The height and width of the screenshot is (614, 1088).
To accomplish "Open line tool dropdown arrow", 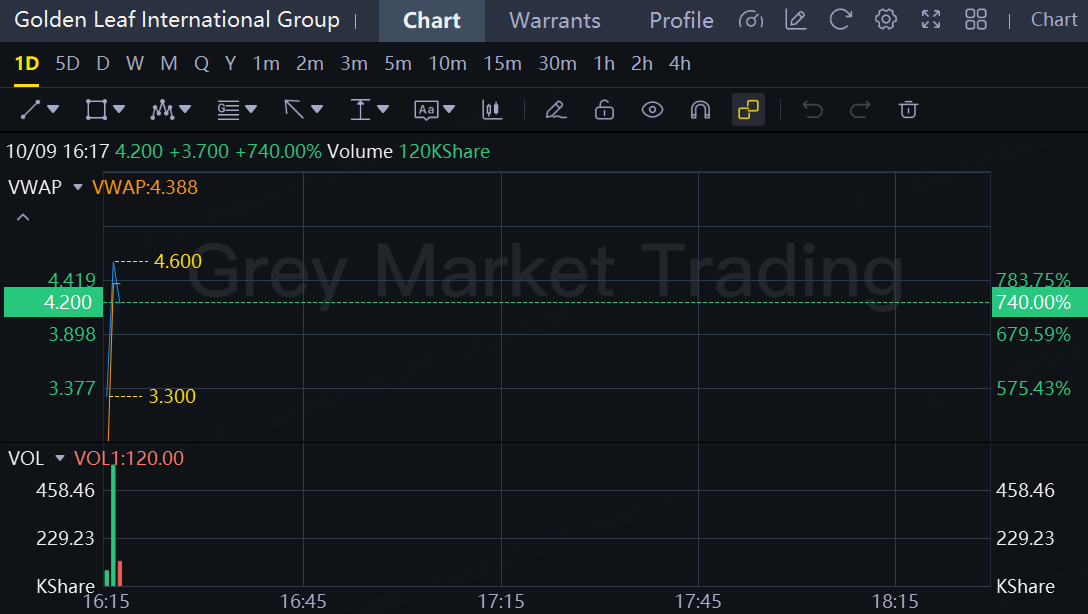I will 53,110.
